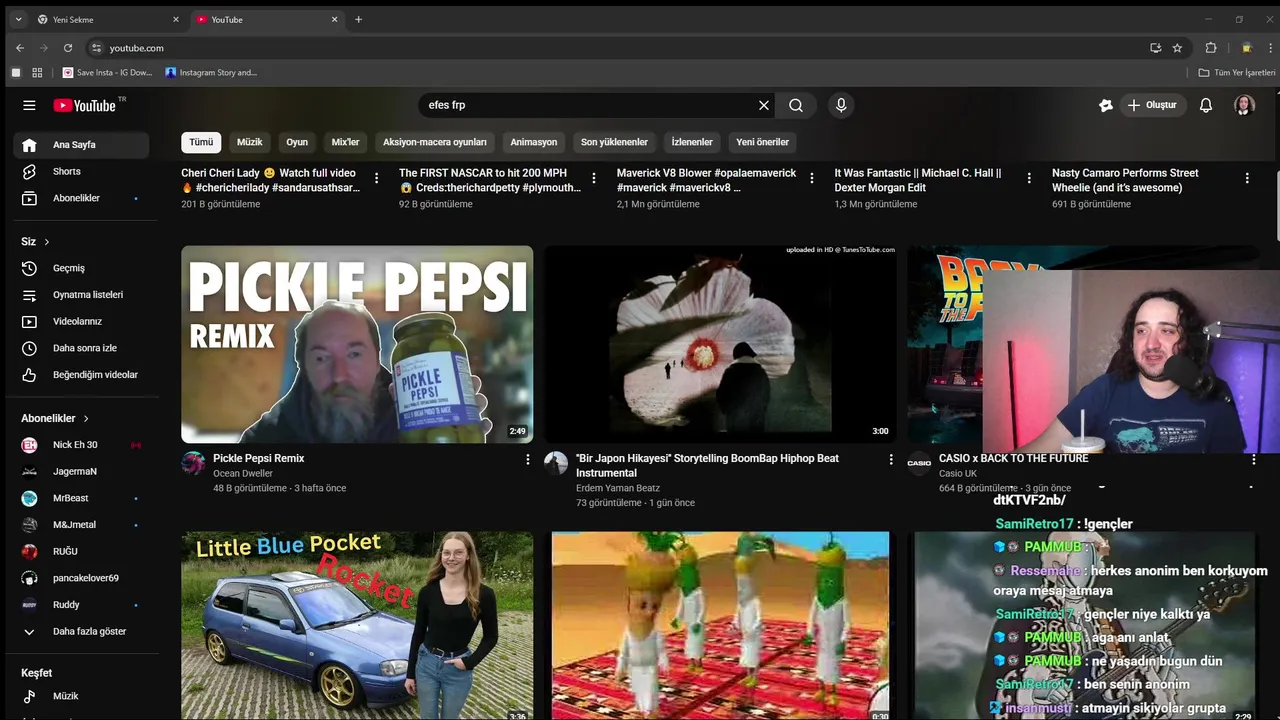Open a new browser tab
This screenshot has width=1280, height=720.
[358, 19]
